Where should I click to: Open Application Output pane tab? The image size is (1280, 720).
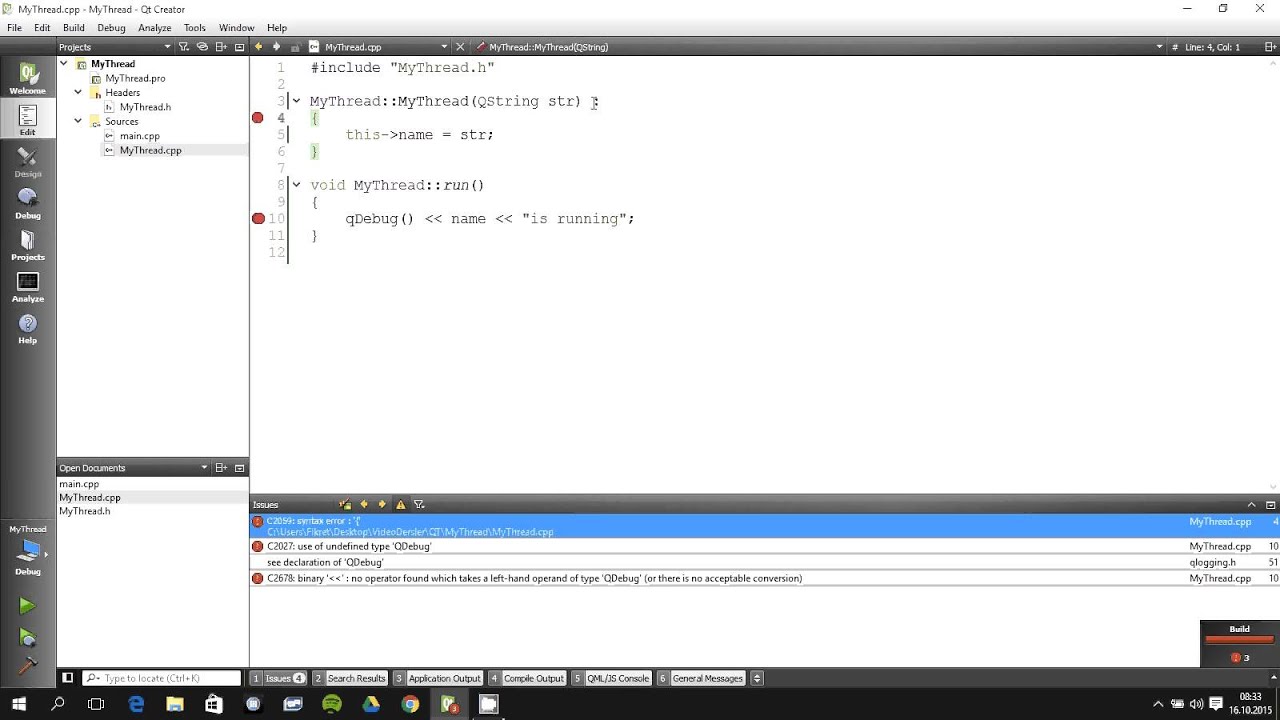(438, 678)
